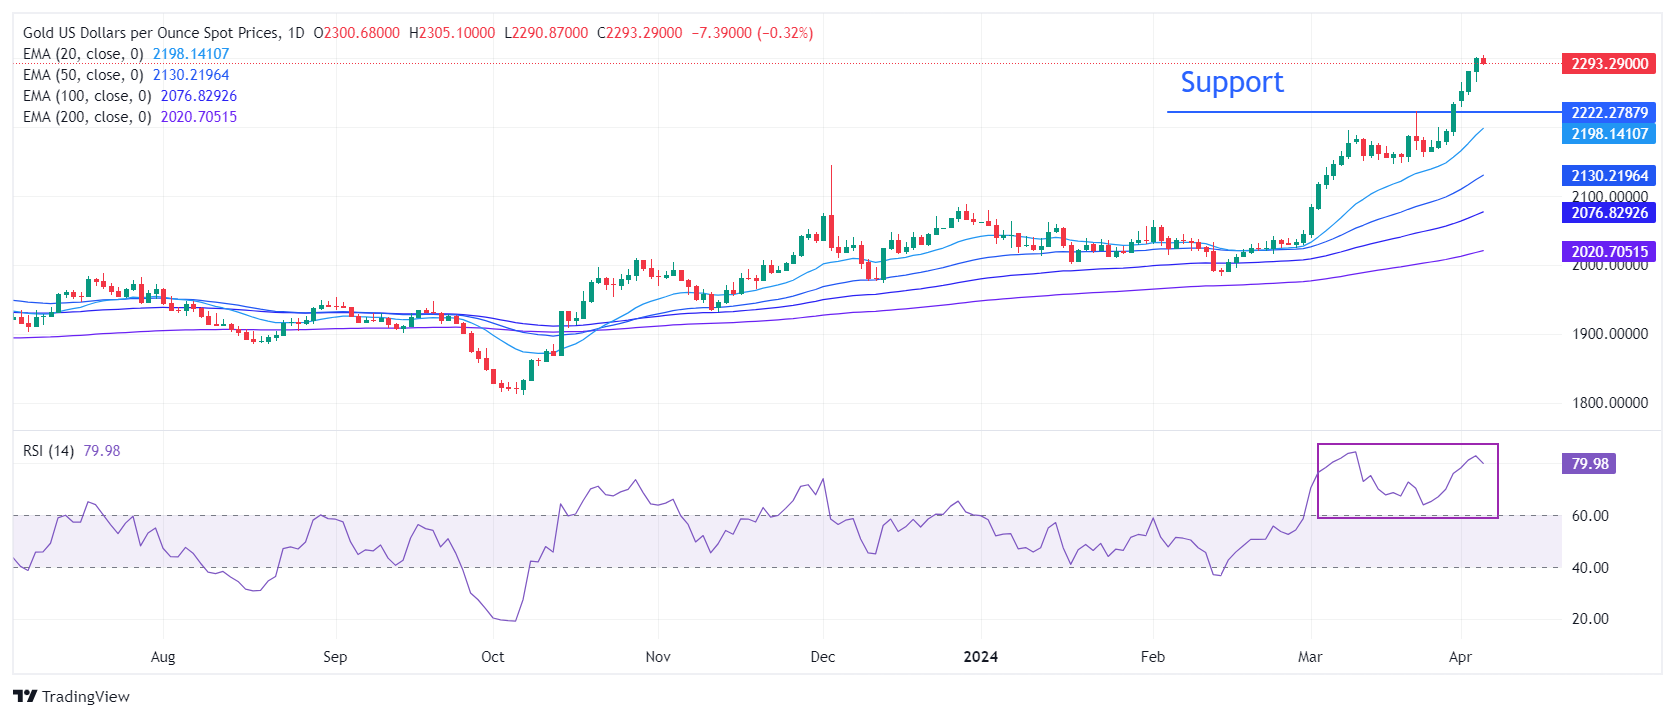Click the 2020.70515 EMA 200 price tag

click(x=1608, y=252)
